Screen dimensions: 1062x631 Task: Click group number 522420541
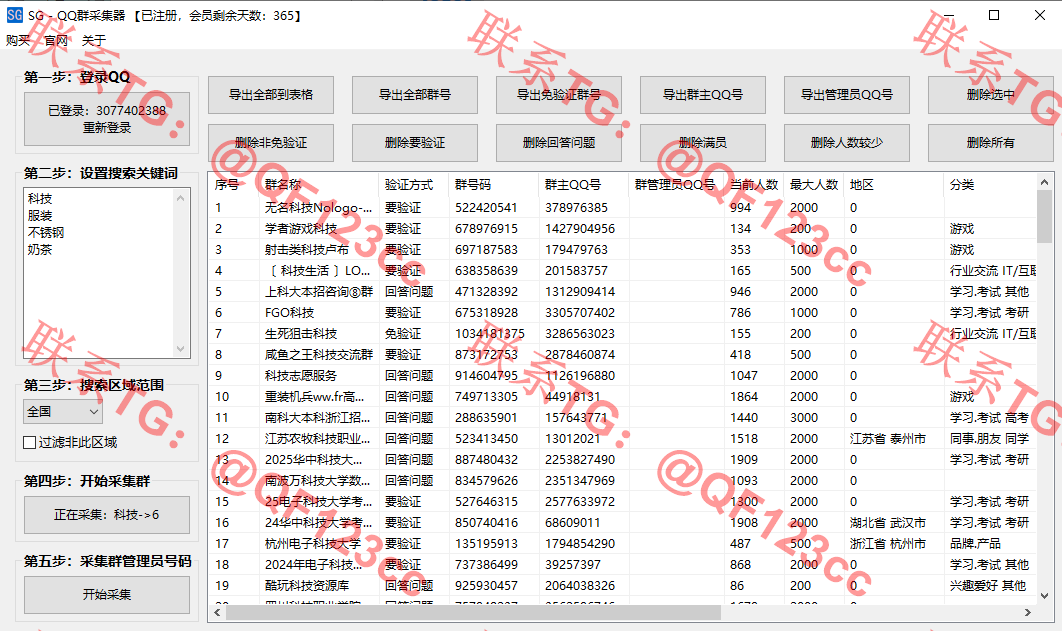pyautogui.click(x=486, y=208)
